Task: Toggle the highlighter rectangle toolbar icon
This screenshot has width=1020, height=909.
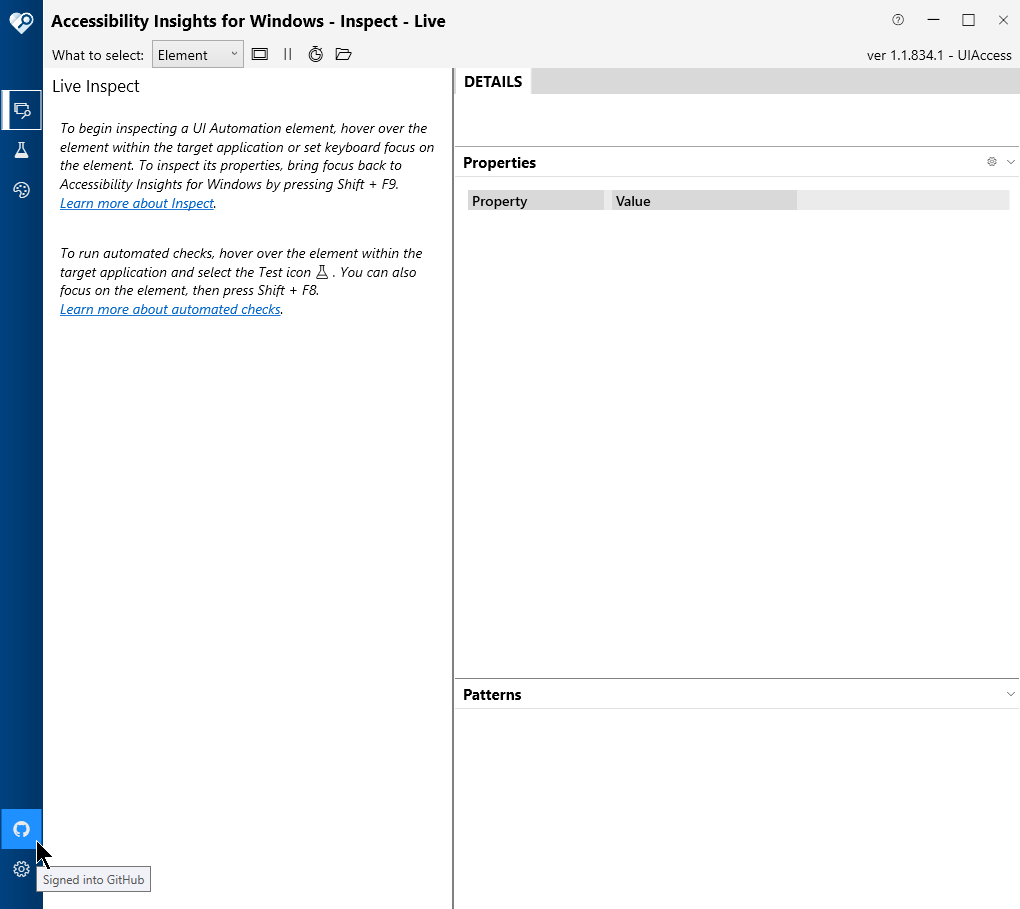Action: pyautogui.click(x=260, y=54)
